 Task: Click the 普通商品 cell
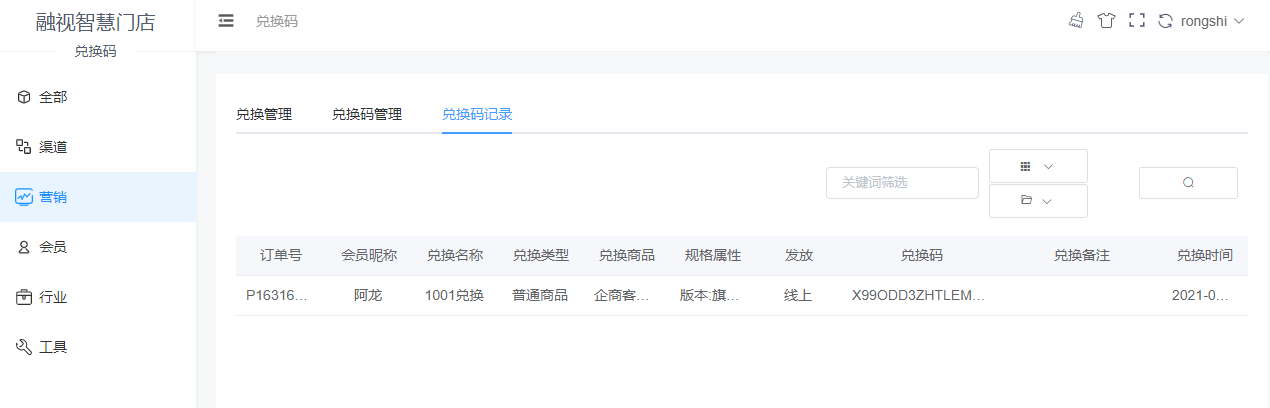[541, 296]
